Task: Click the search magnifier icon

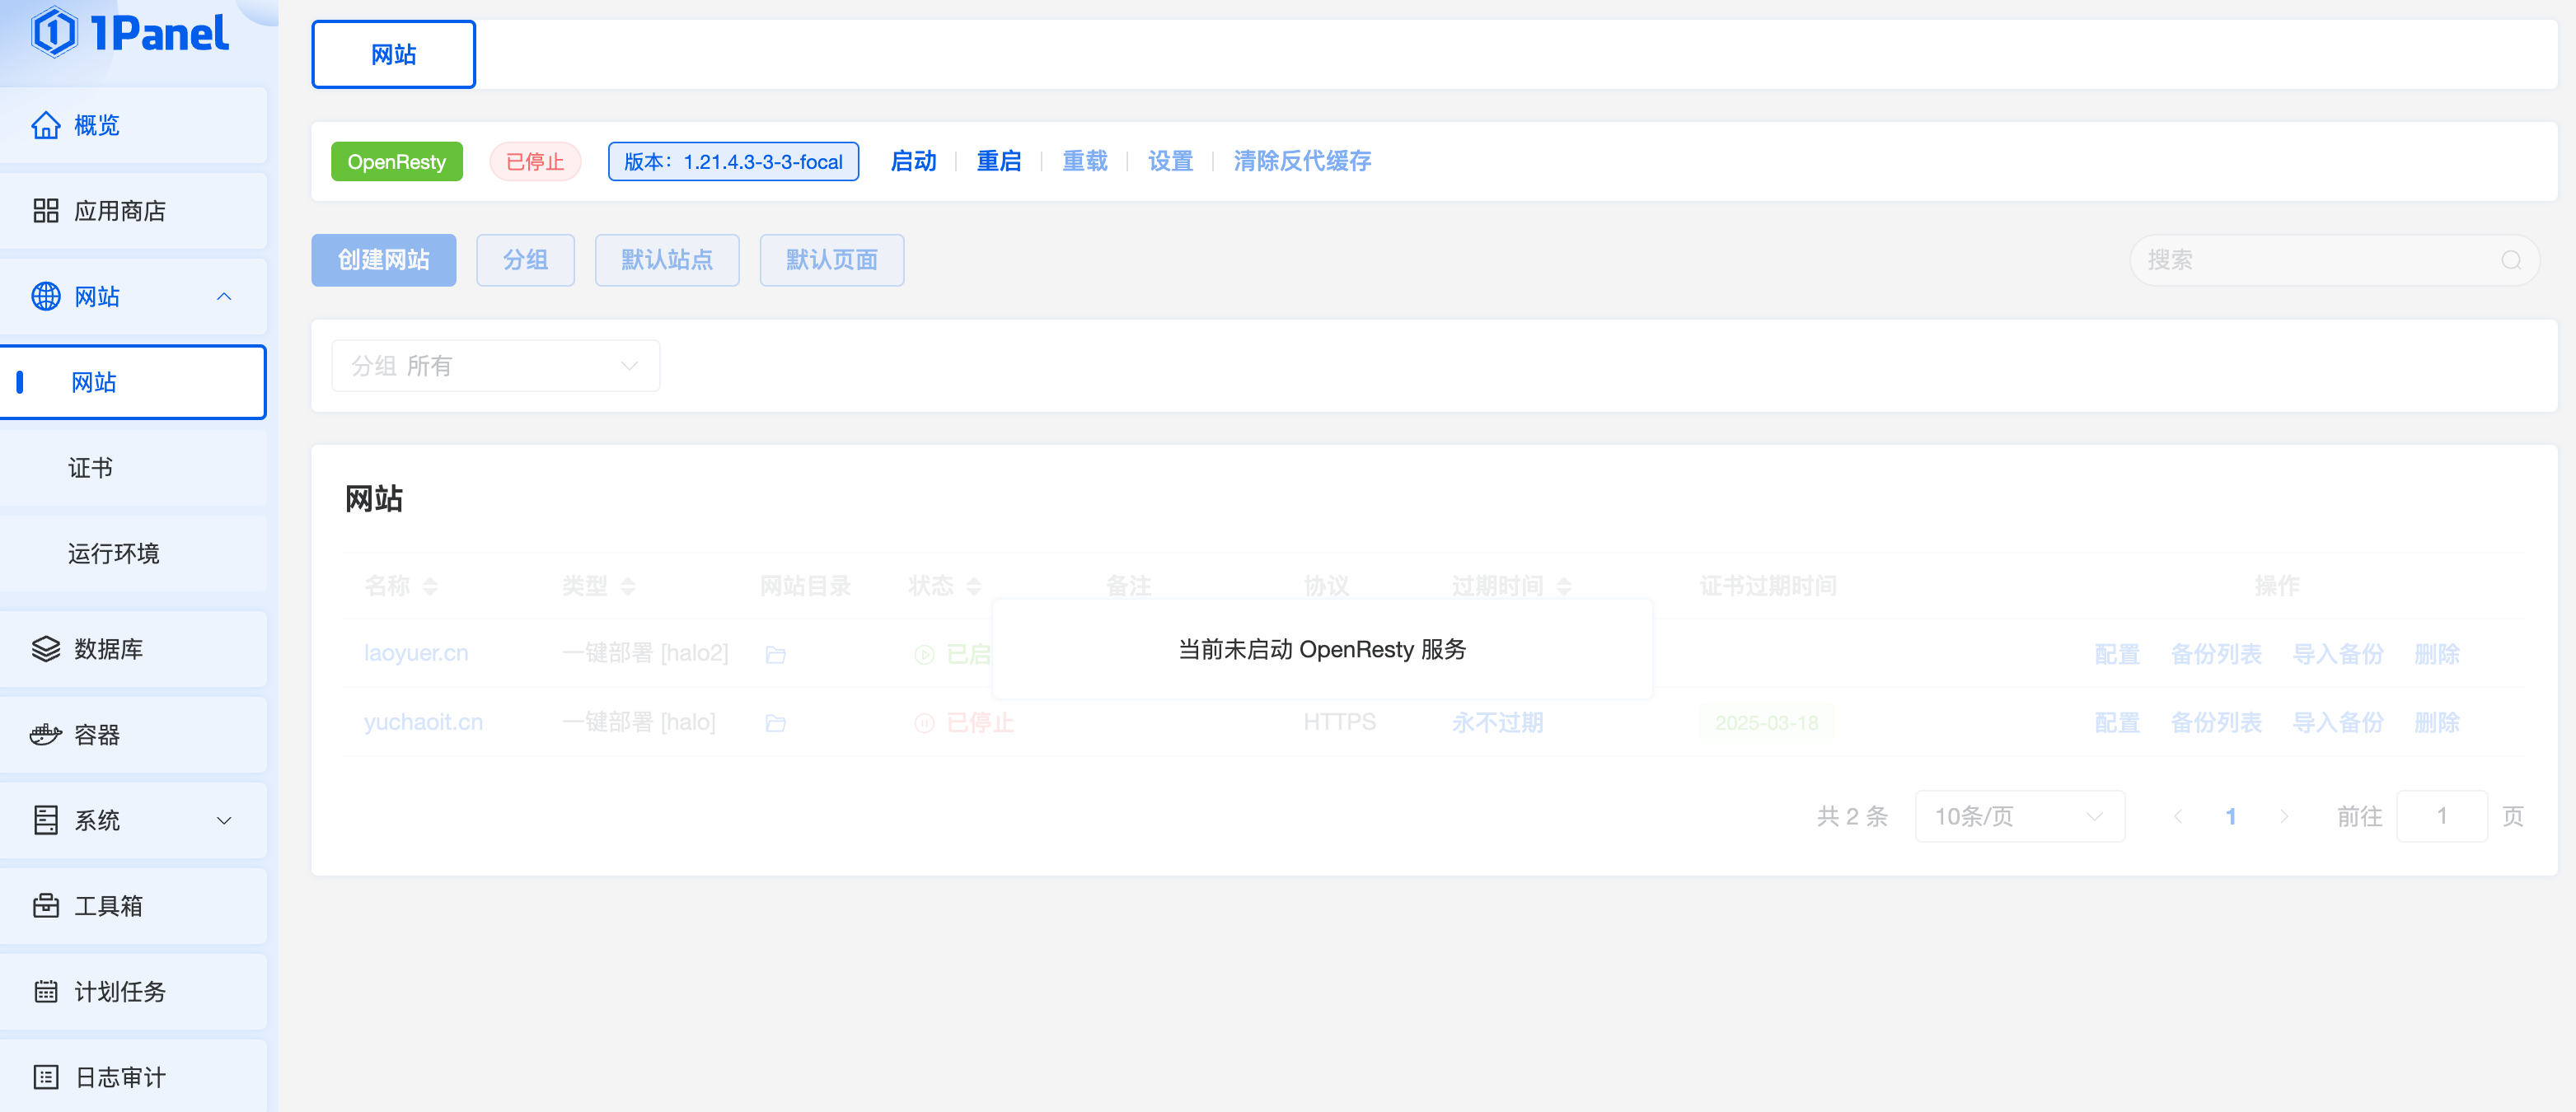Action: [x=2510, y=261]
